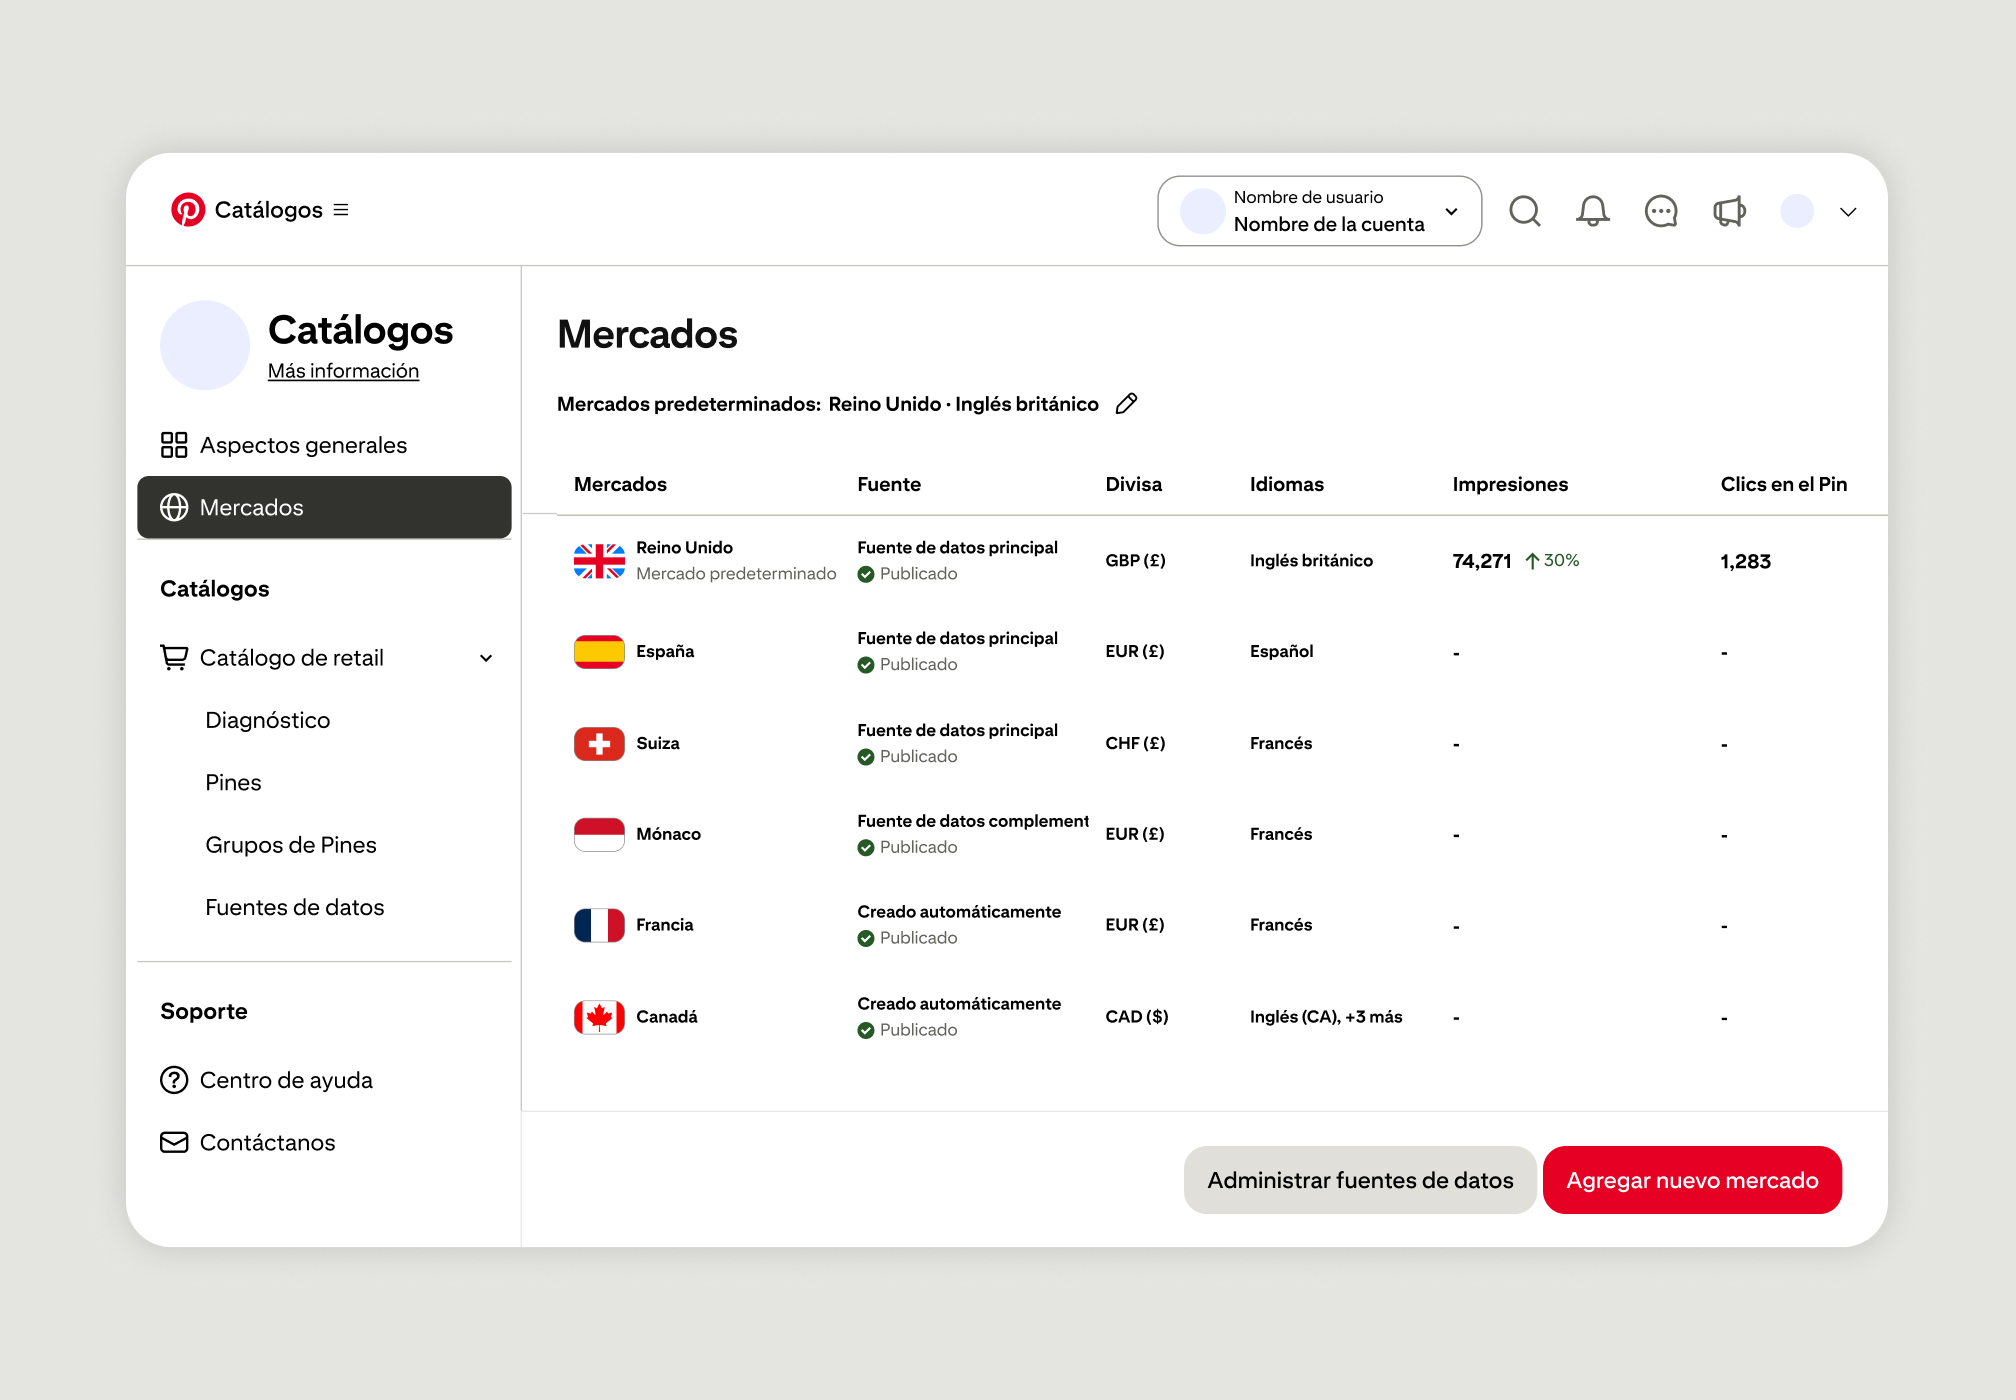Click CHF currency in Suiza row
The width and height of the screenshot is (2016, 1400).
point(1135,744)
